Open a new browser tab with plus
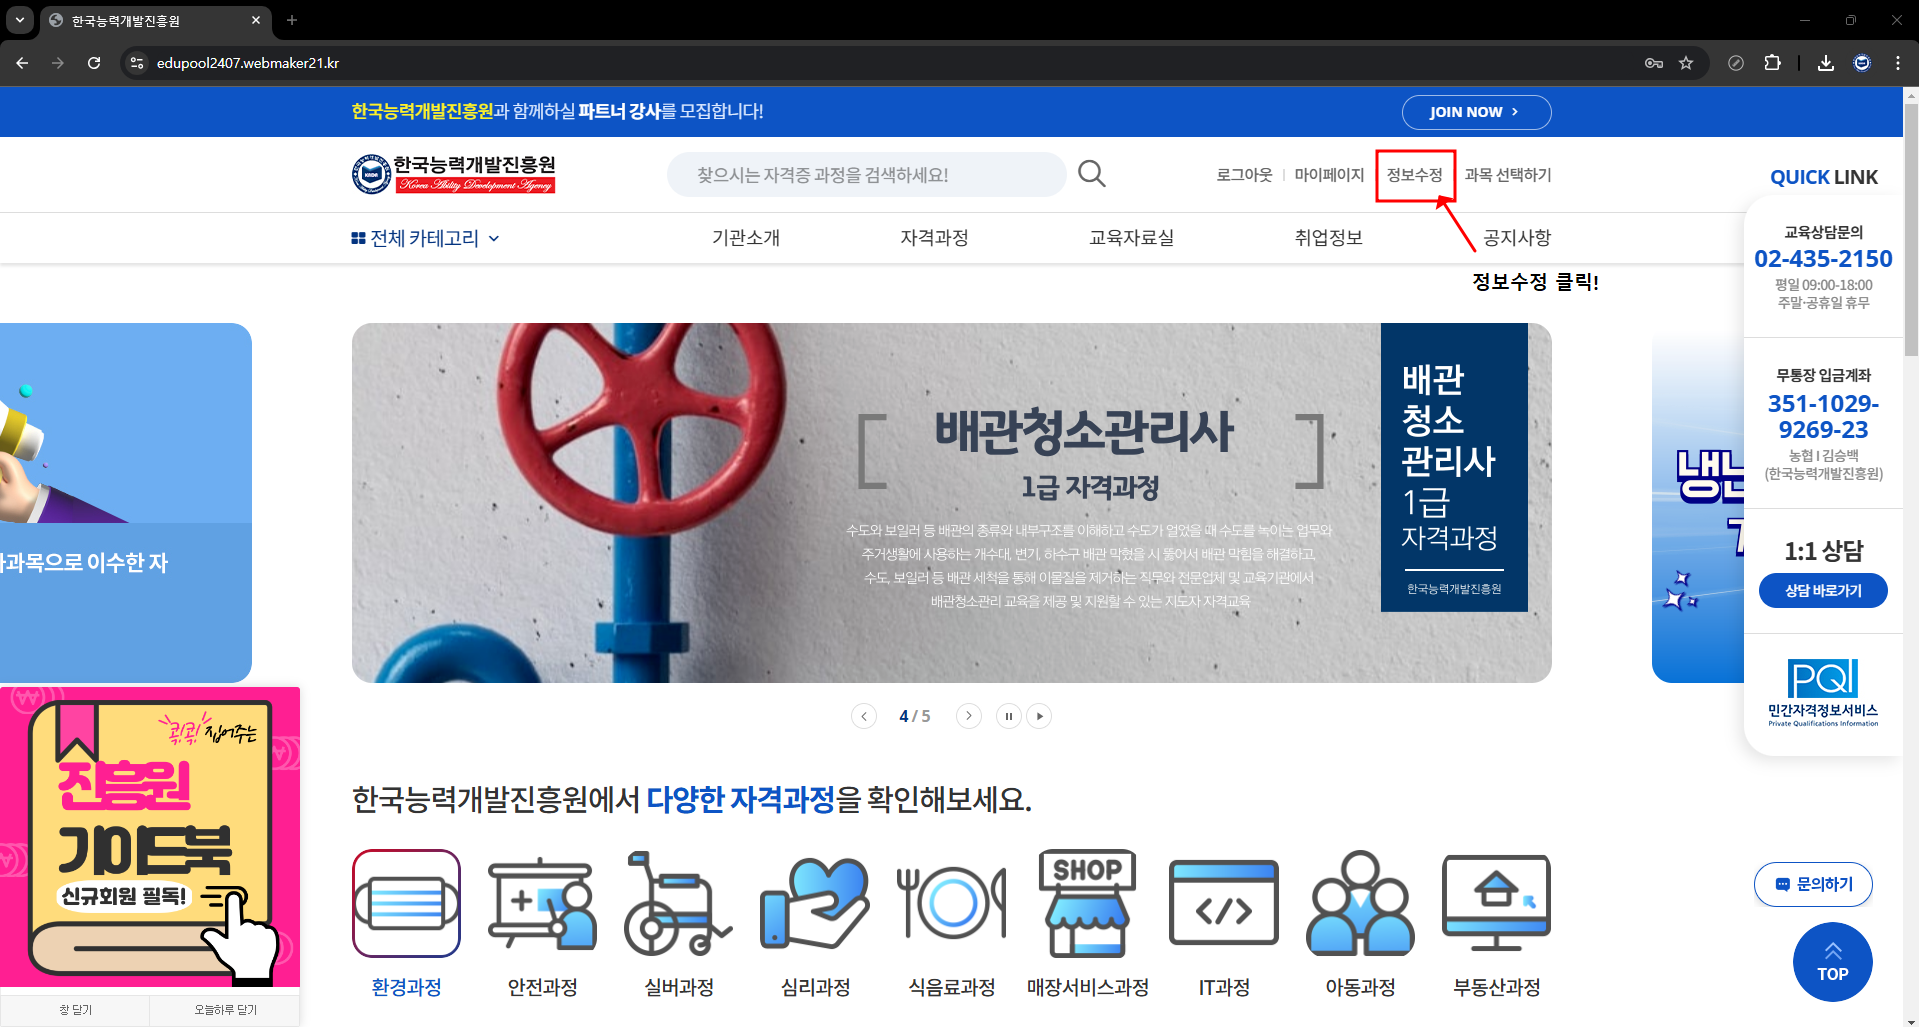Image resolution: width=1919 pixels, height=1027 pixels. [292, 20]
